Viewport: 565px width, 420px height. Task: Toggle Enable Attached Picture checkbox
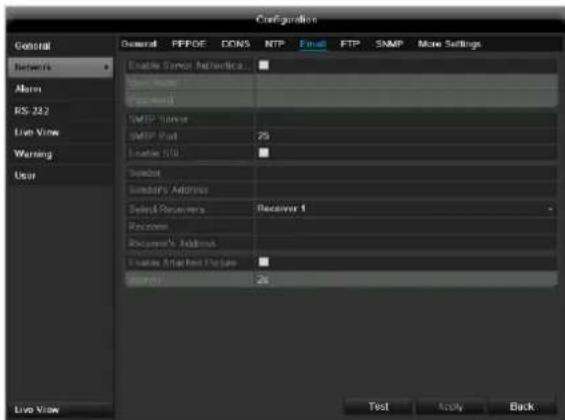(x=264, y=262)
